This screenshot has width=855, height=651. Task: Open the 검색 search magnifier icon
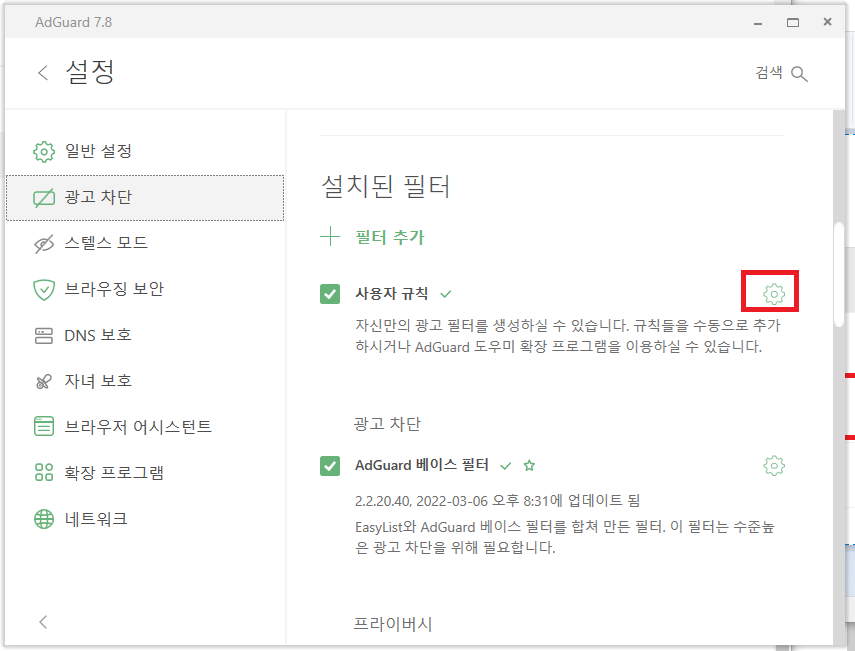point(799,74)
